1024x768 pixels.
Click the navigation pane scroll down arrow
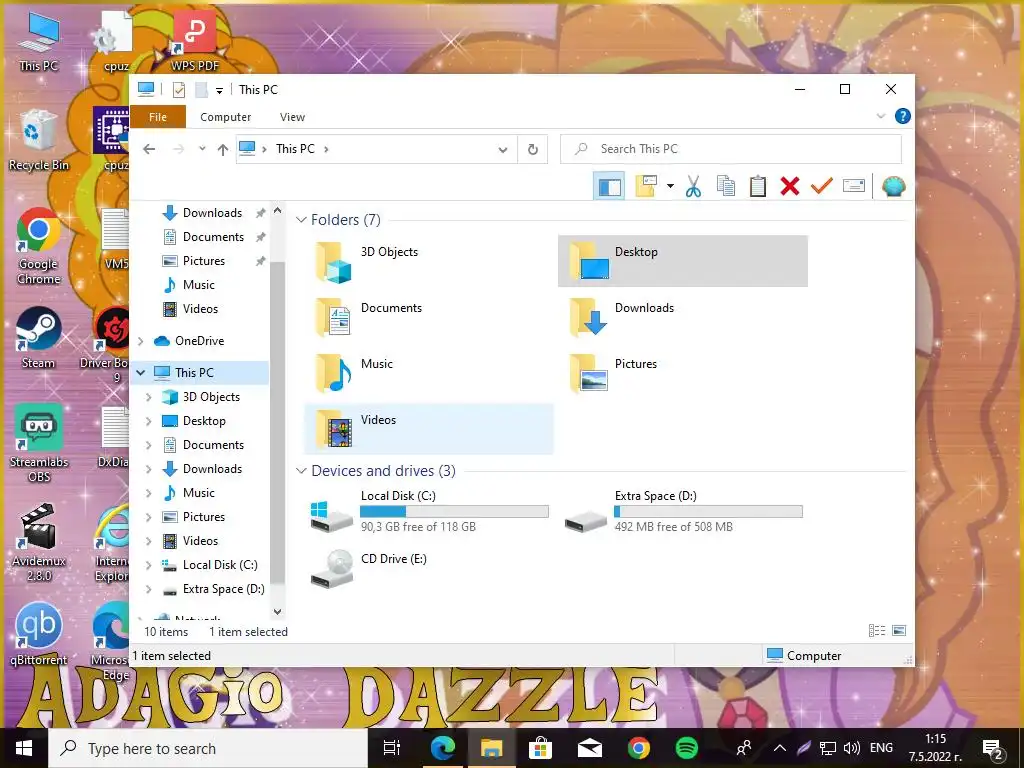278,612
